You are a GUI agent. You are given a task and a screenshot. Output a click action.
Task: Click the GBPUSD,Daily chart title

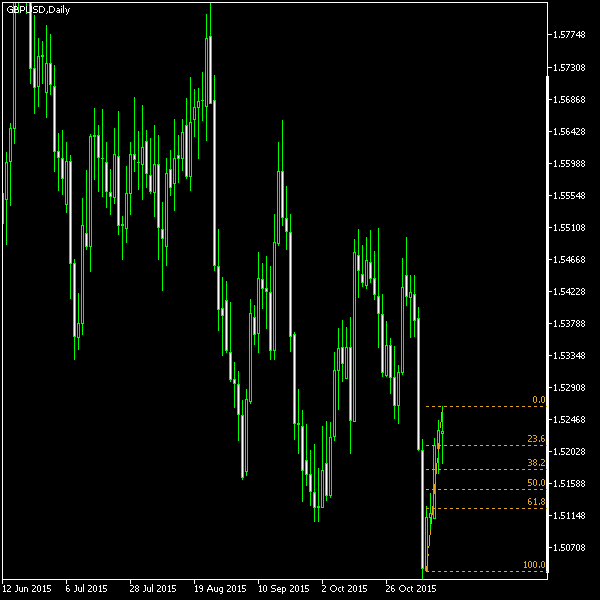pyautogui.click(x=38, y=10)
